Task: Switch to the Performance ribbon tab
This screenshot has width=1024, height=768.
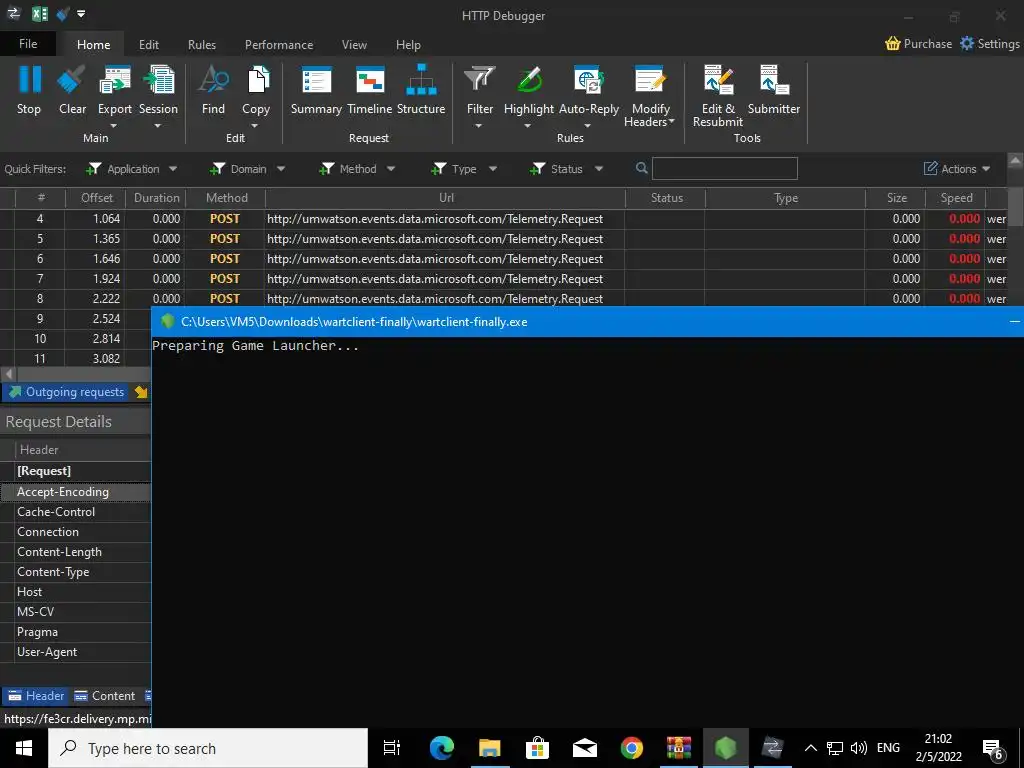Action: [279, 44]
